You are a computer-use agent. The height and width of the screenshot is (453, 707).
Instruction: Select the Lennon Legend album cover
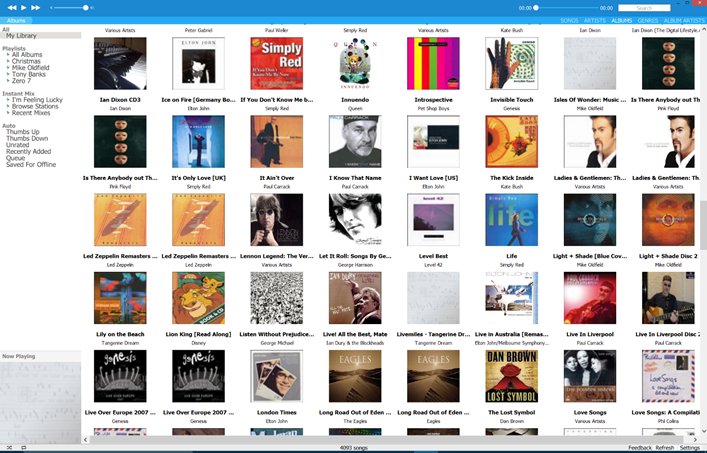coord(277,220)
